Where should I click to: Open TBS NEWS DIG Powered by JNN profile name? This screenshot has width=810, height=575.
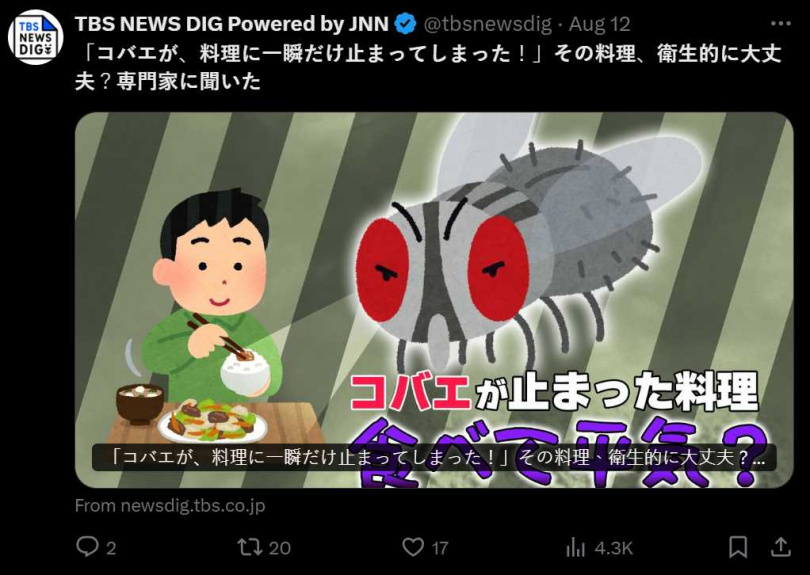[231, 24]
